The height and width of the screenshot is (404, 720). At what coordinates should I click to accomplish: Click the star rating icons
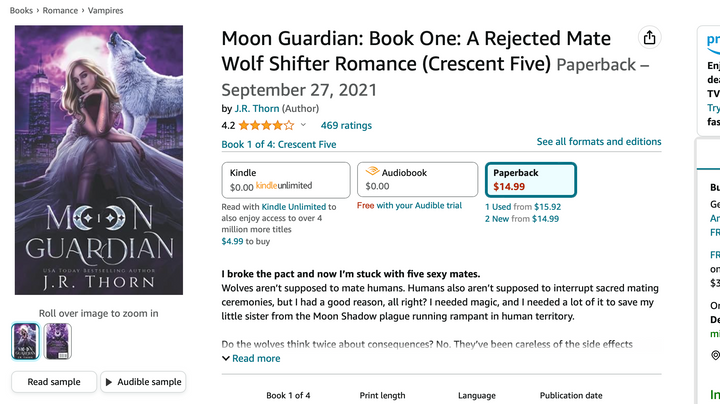(266, 126)
